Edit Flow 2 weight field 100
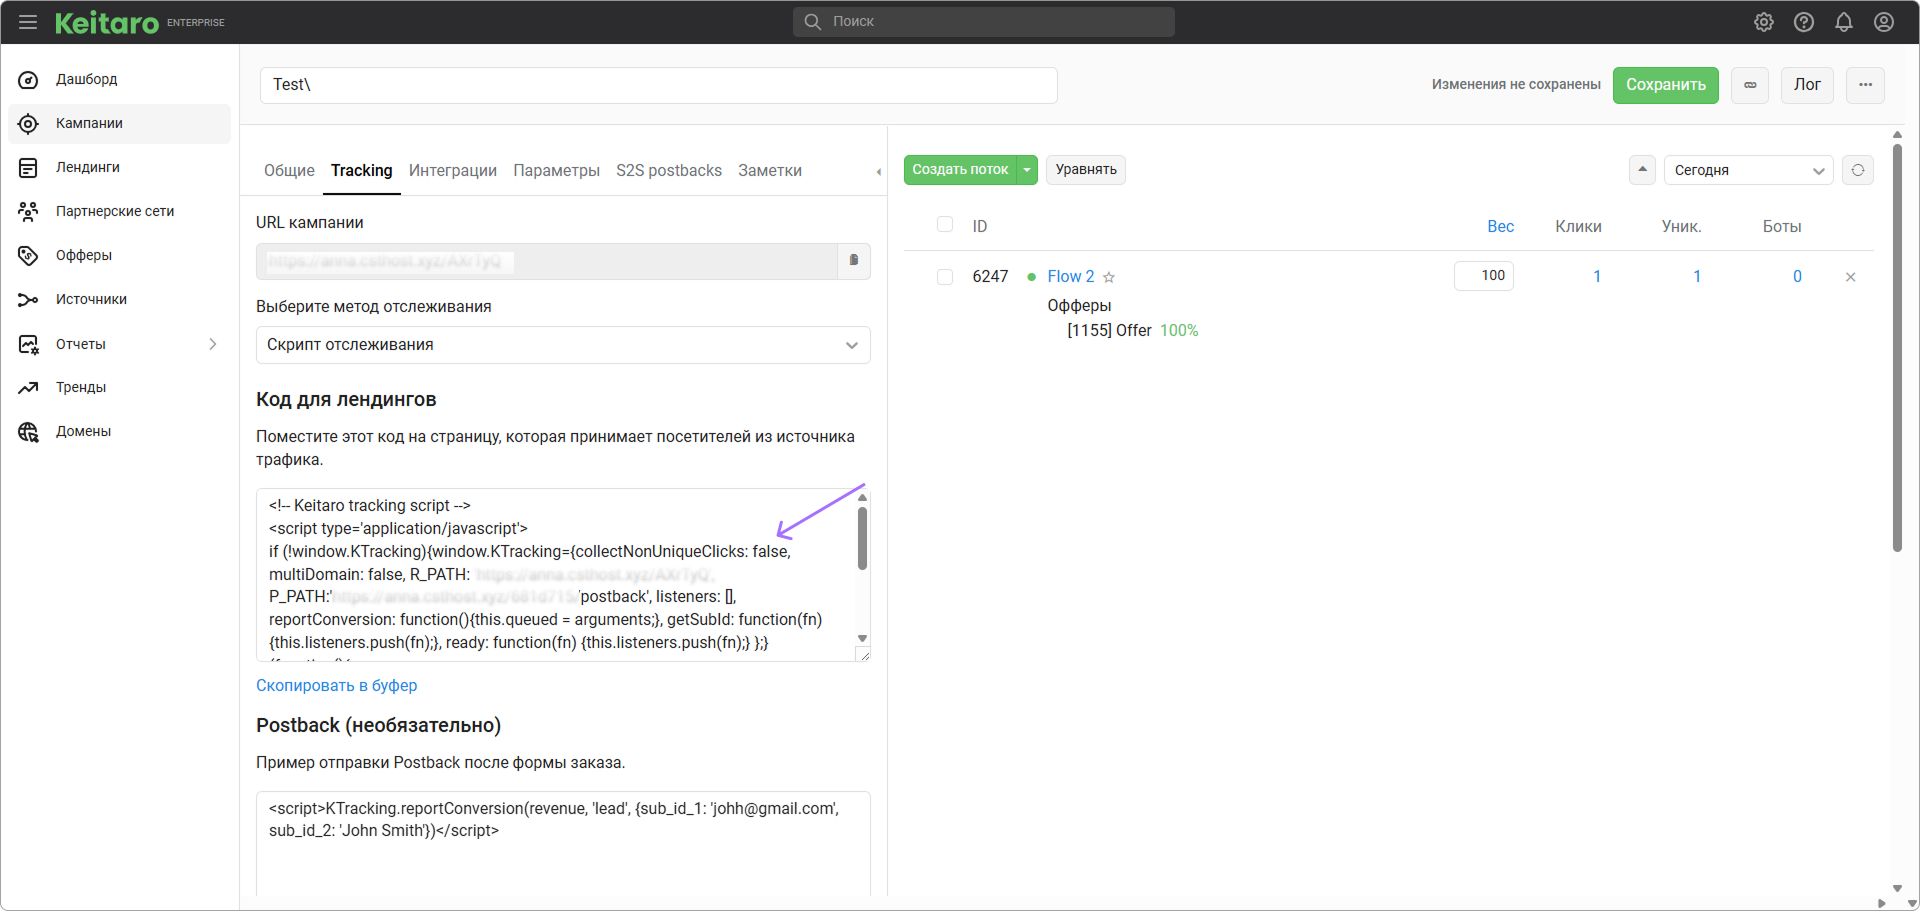The height and width of the screenshot is (911, 1920). pyautogui.click(x=1483, y=276)
